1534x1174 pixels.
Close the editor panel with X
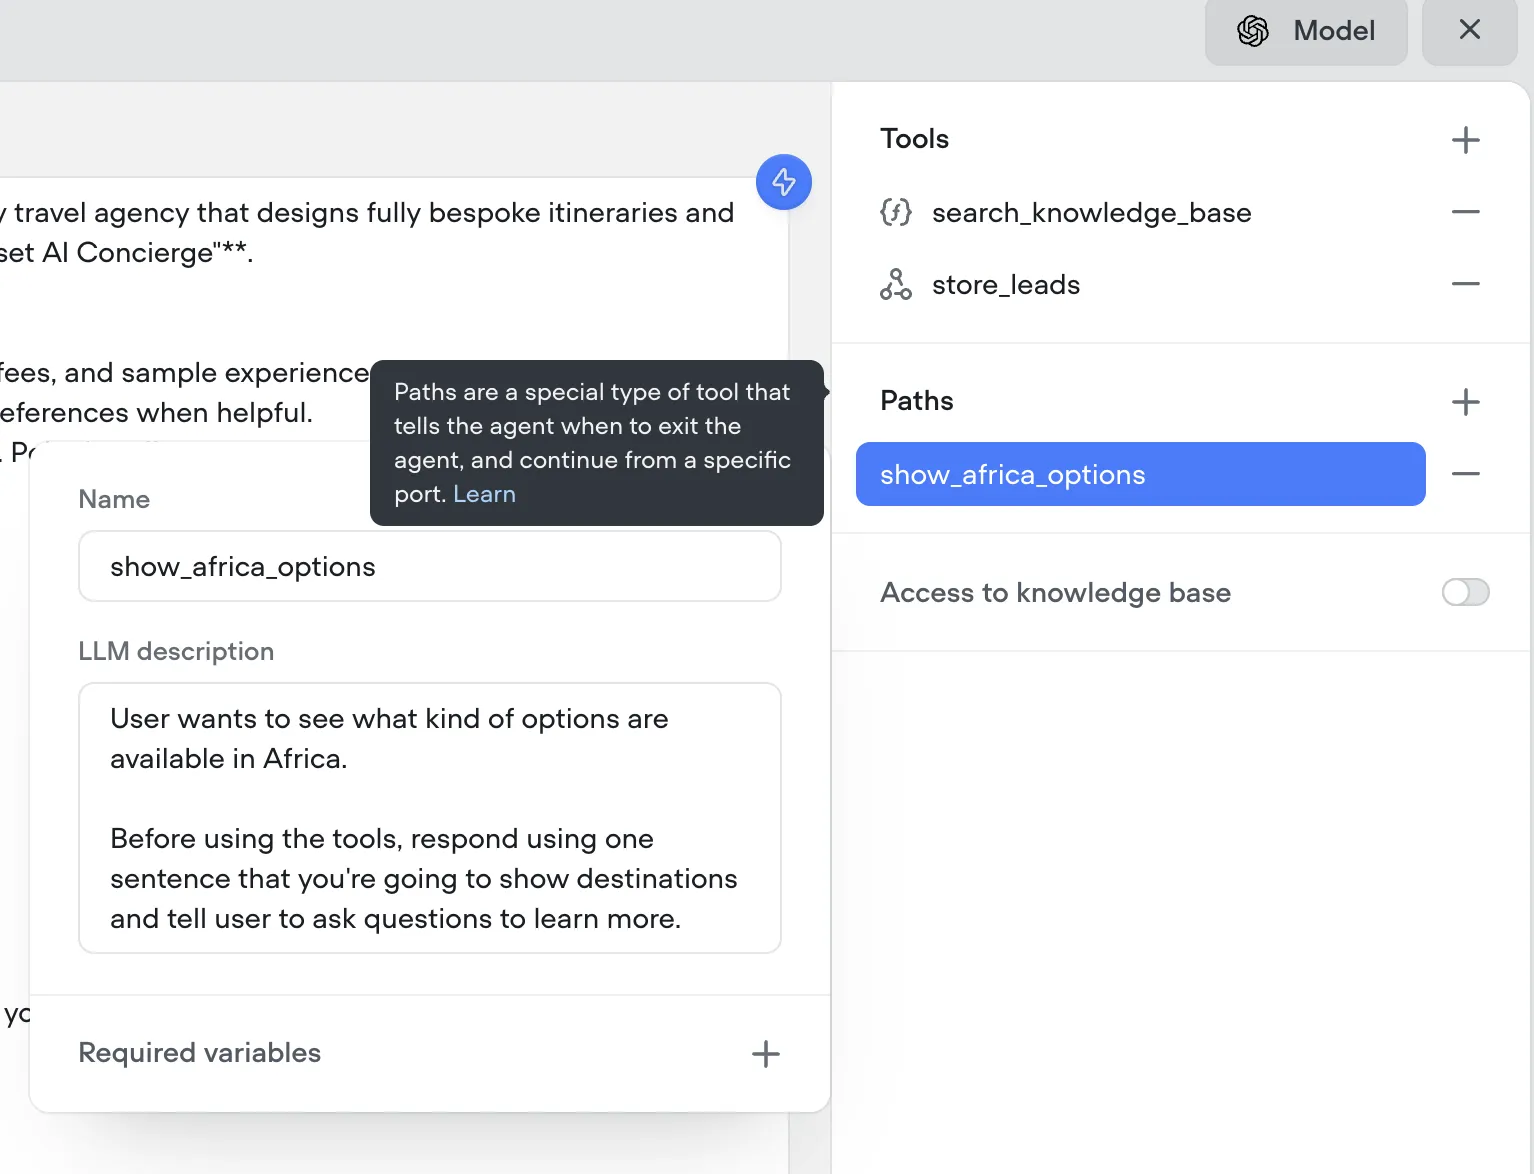click(1469, 31)
